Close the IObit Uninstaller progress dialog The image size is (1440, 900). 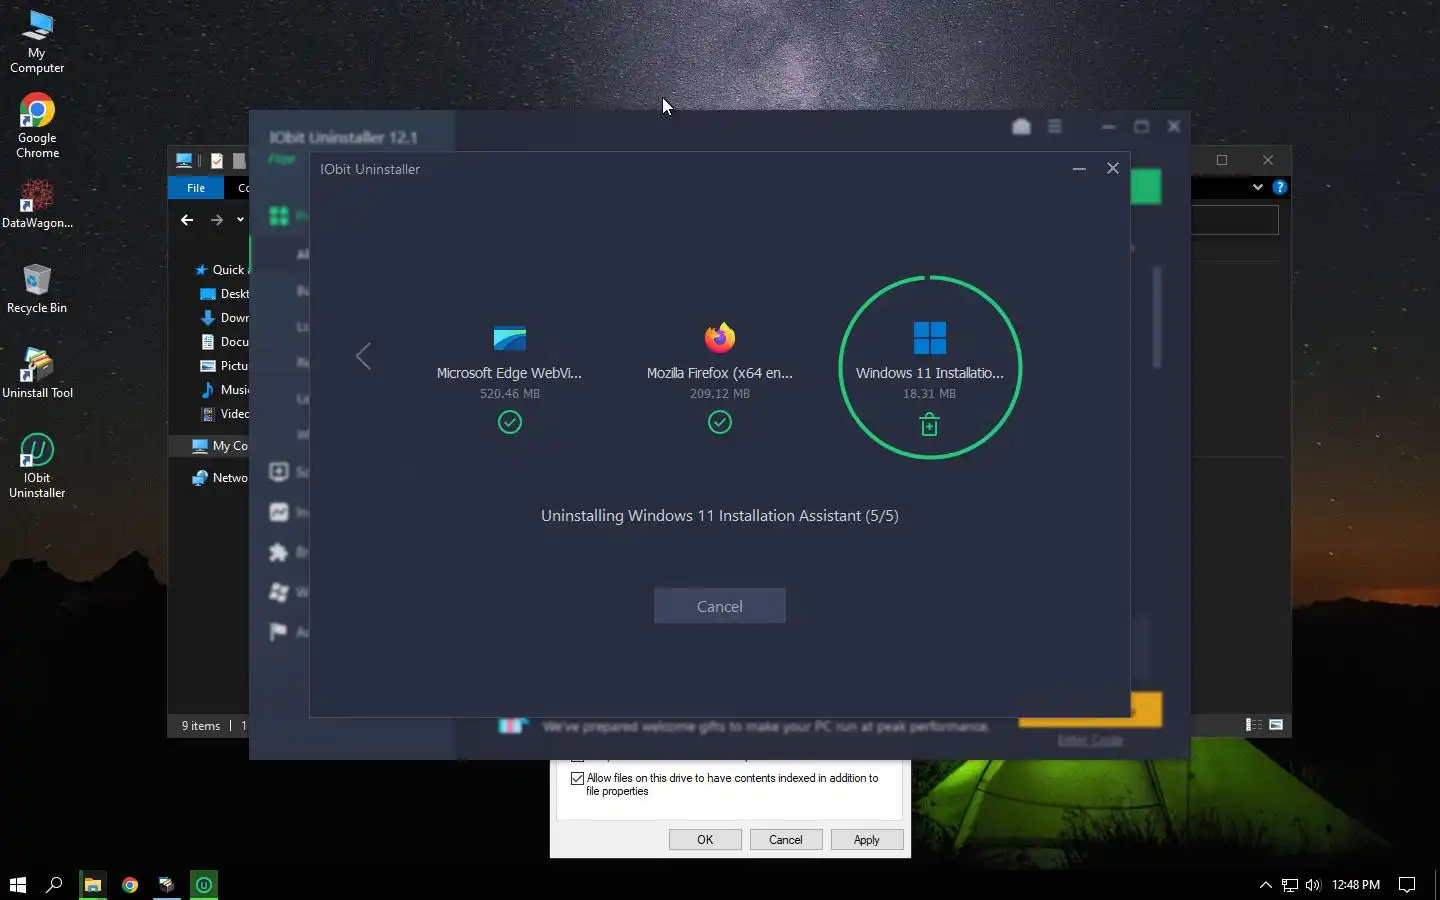[1112, 168]
